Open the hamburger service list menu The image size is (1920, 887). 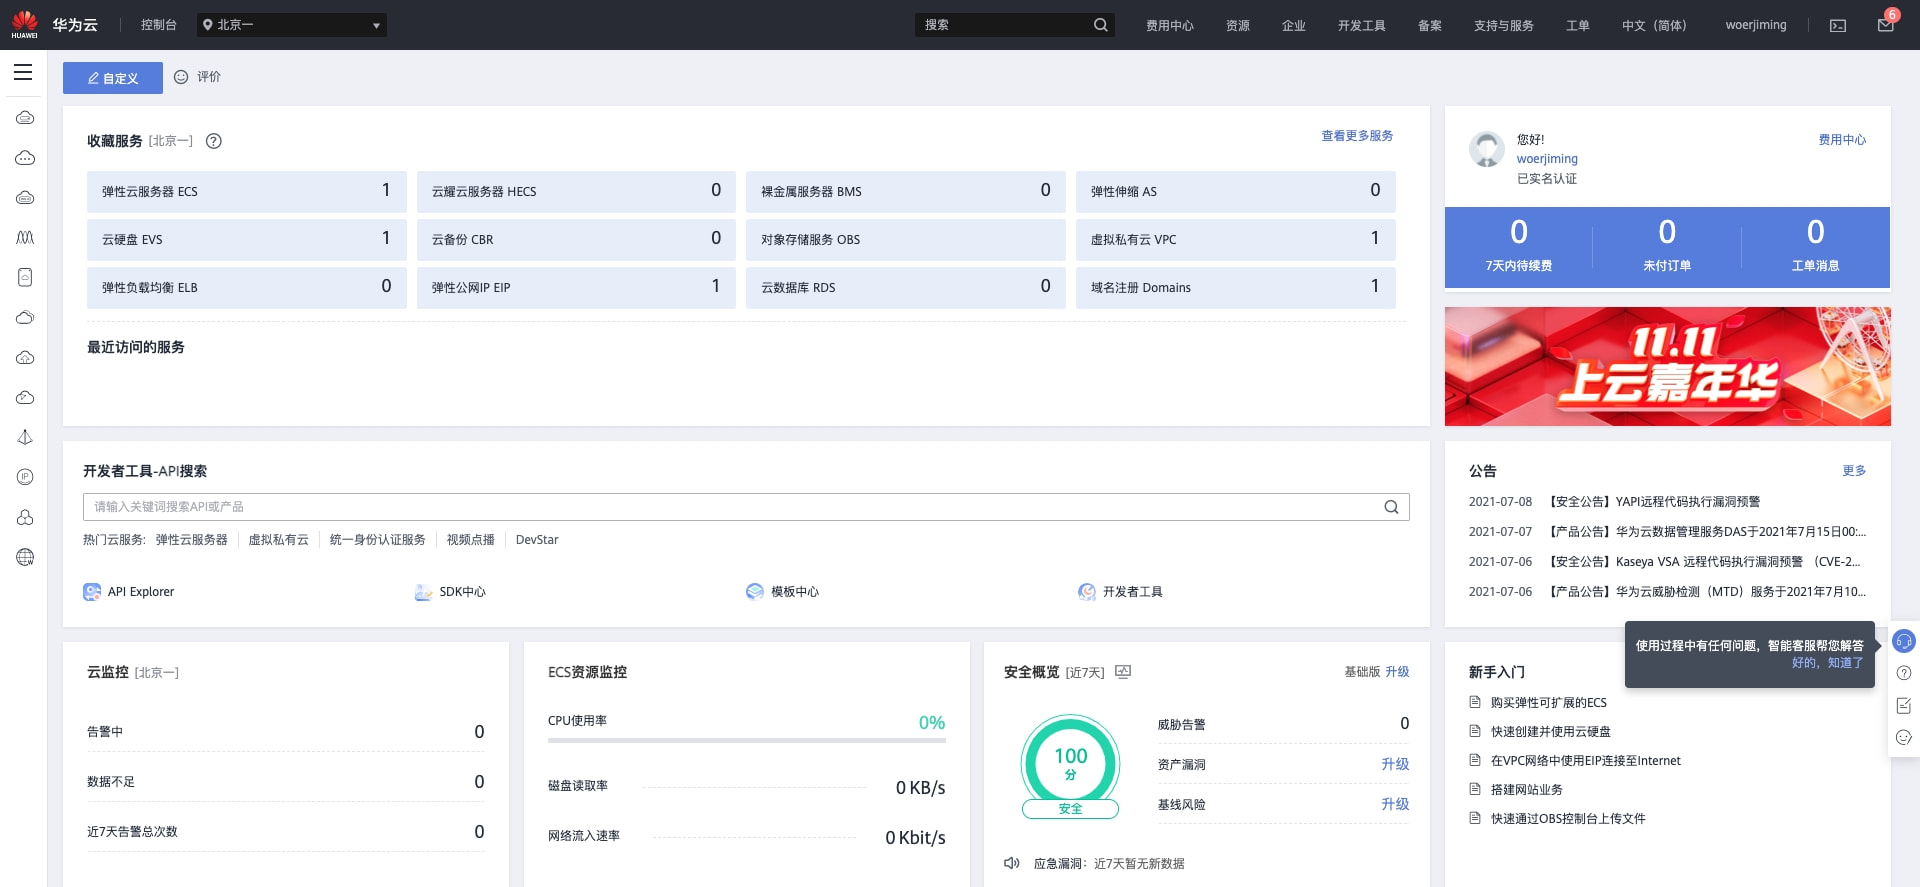click(23, 72)
